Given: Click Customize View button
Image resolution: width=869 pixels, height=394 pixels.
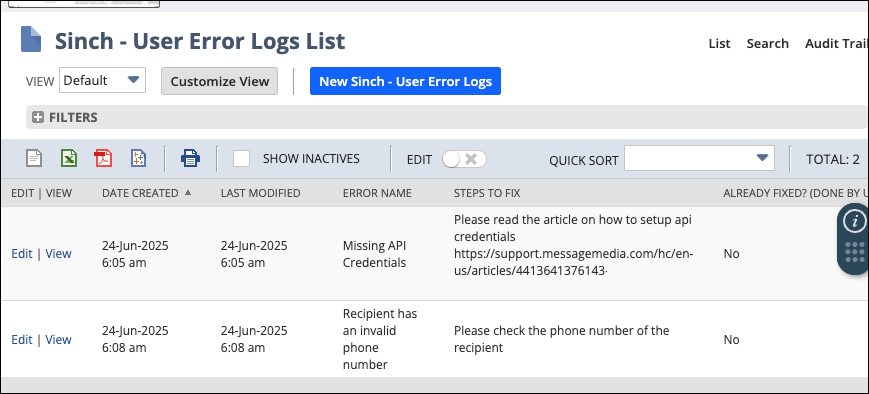Looking at the screenshot, I should (x=219, y=81).
